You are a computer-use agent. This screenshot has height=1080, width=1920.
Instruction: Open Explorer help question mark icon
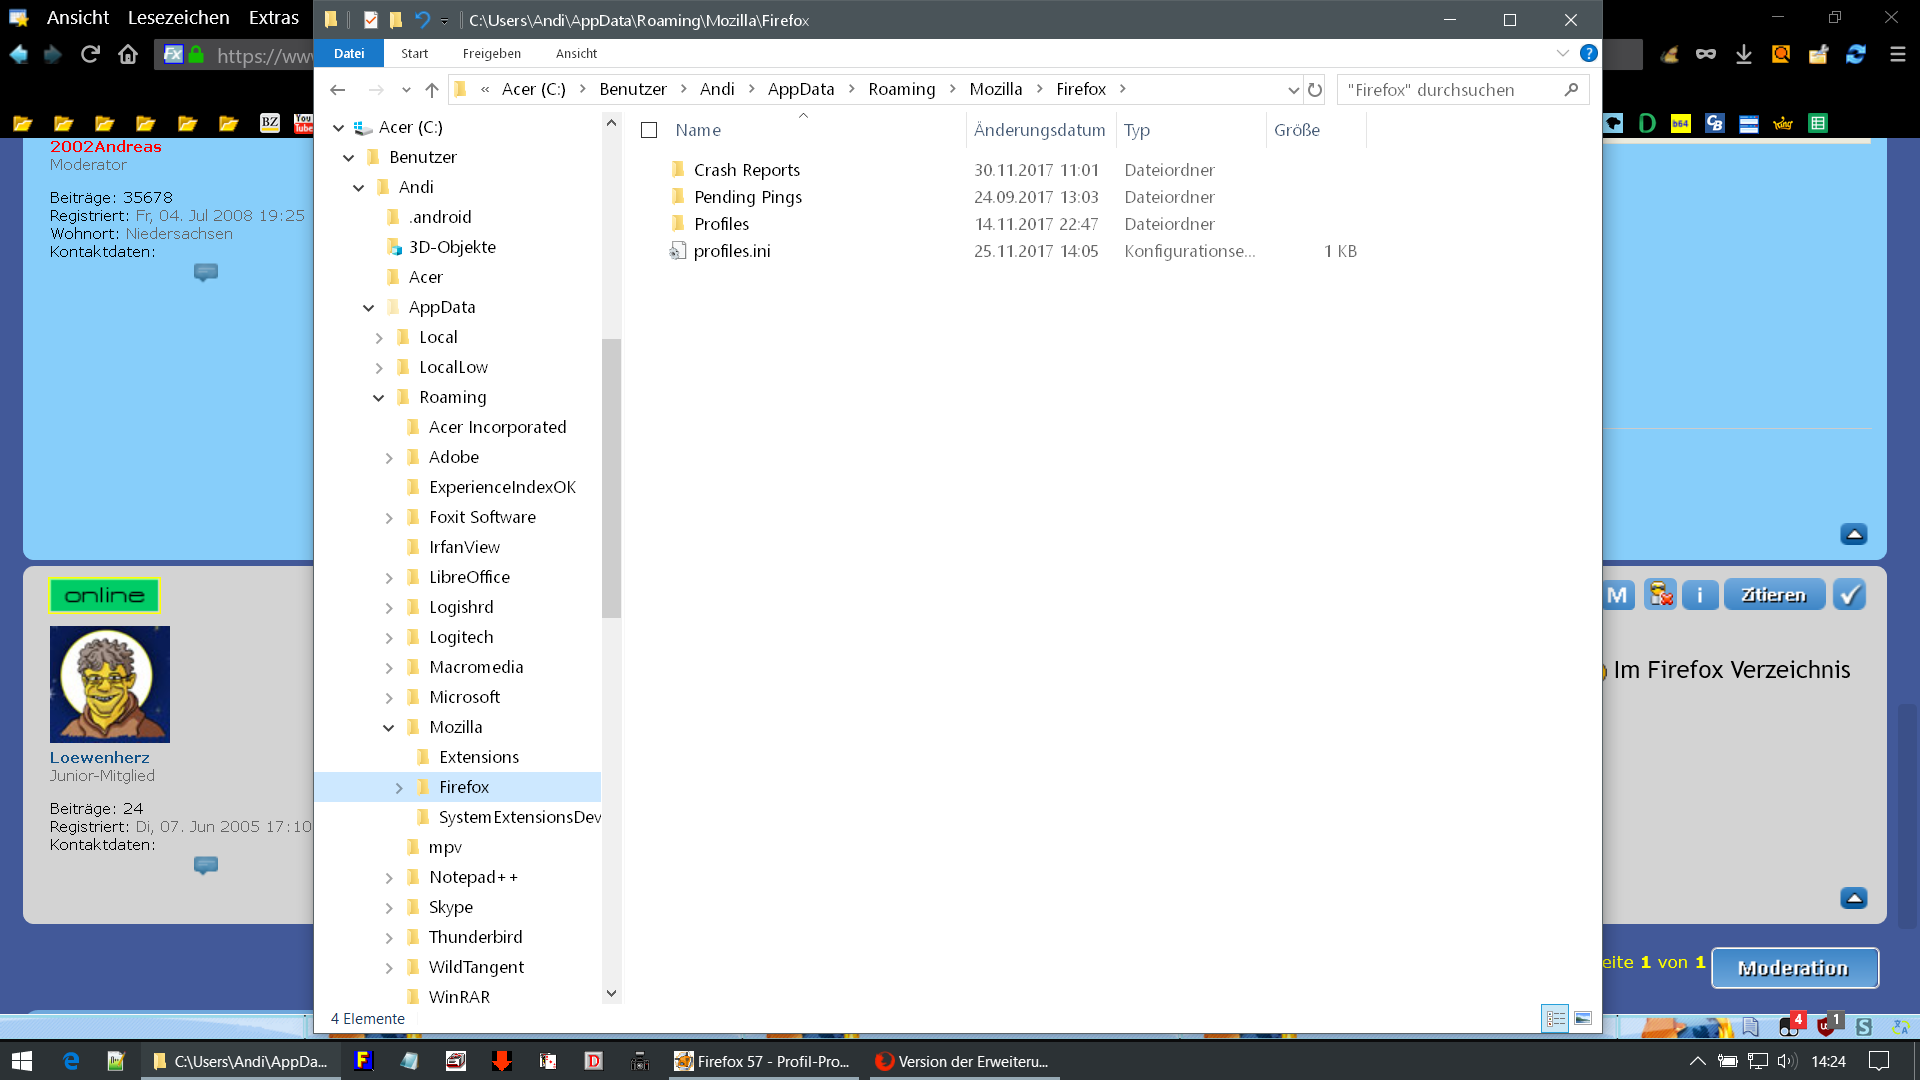pos(1588,53)
